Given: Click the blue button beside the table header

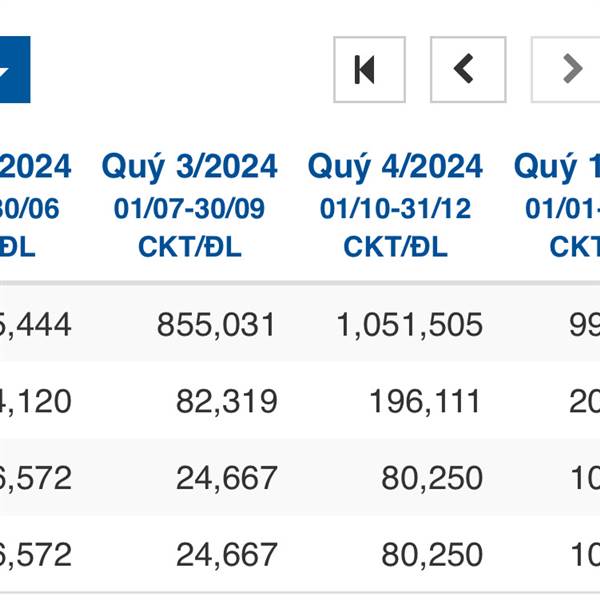Looking at the screenshot, I should [x=15, y=70].
